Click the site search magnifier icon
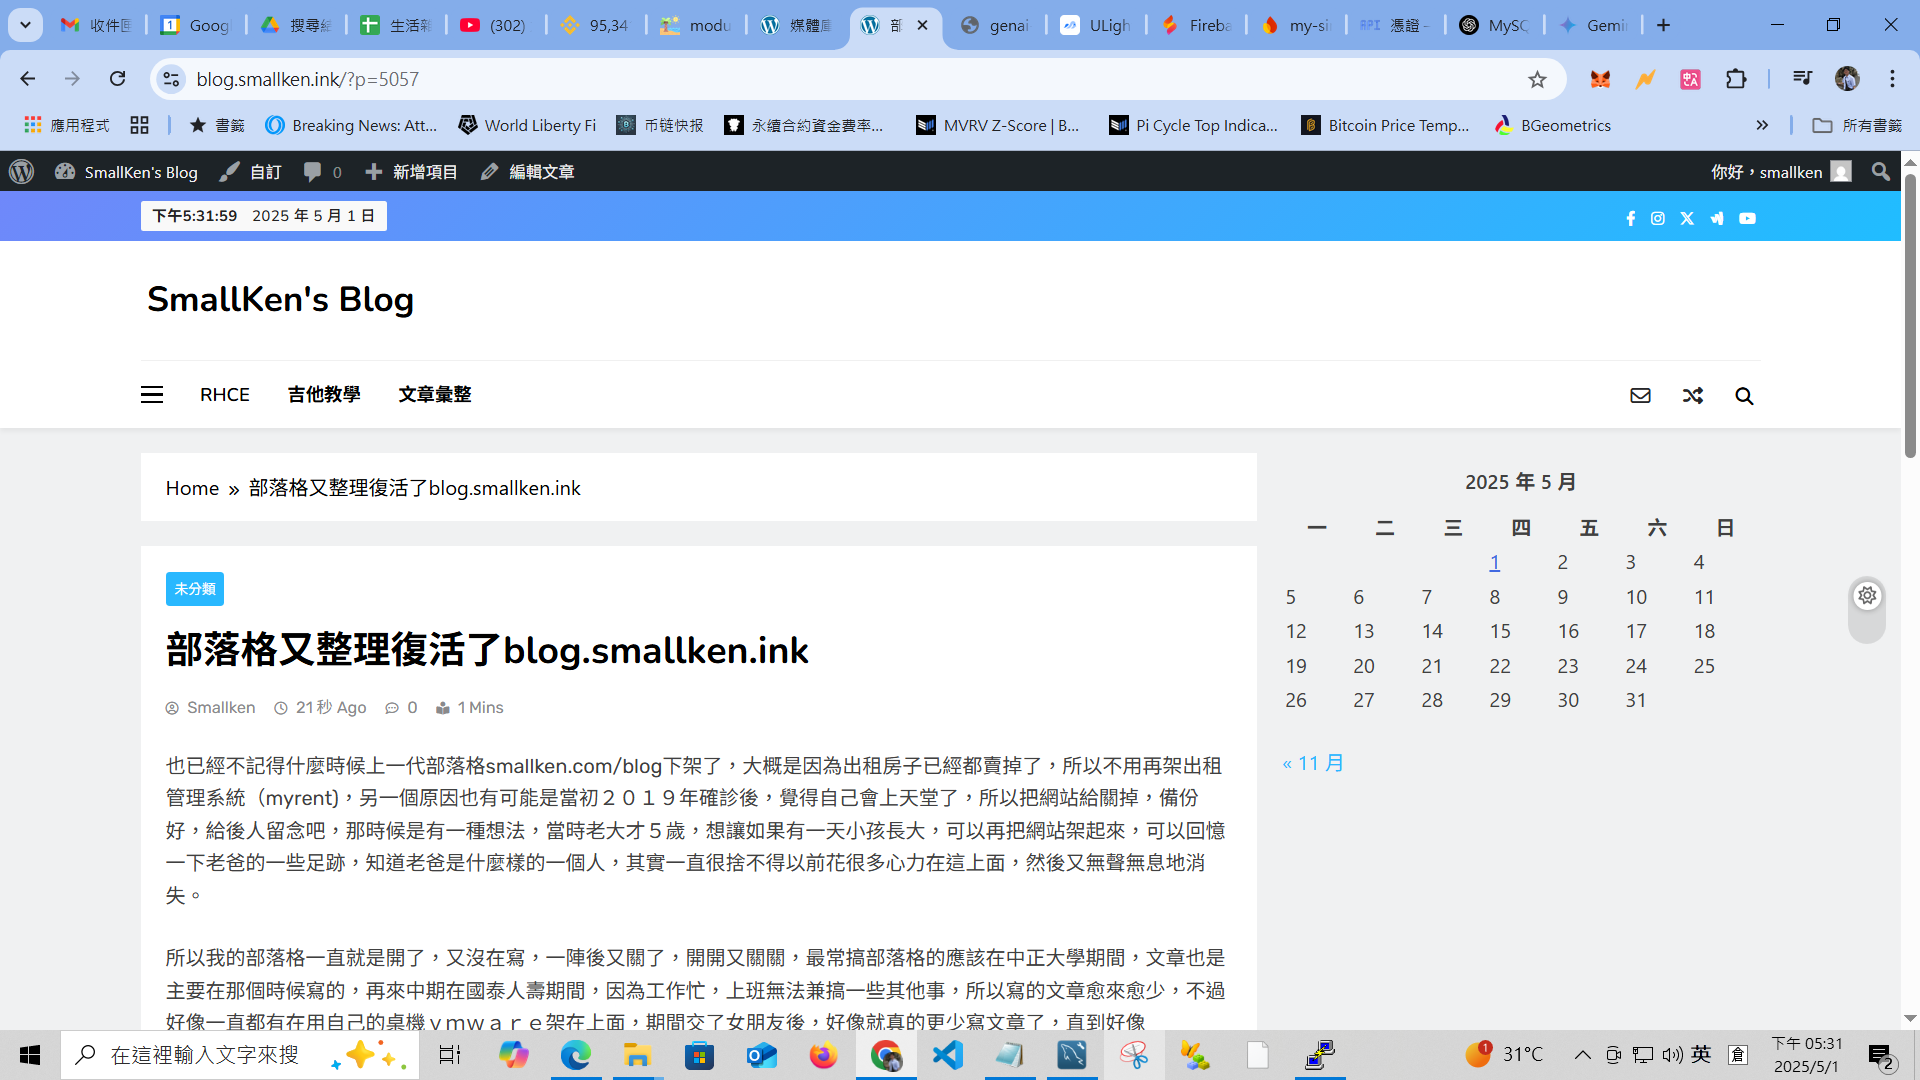This screenshot has width=1920, height=1080. (1744, 396)
